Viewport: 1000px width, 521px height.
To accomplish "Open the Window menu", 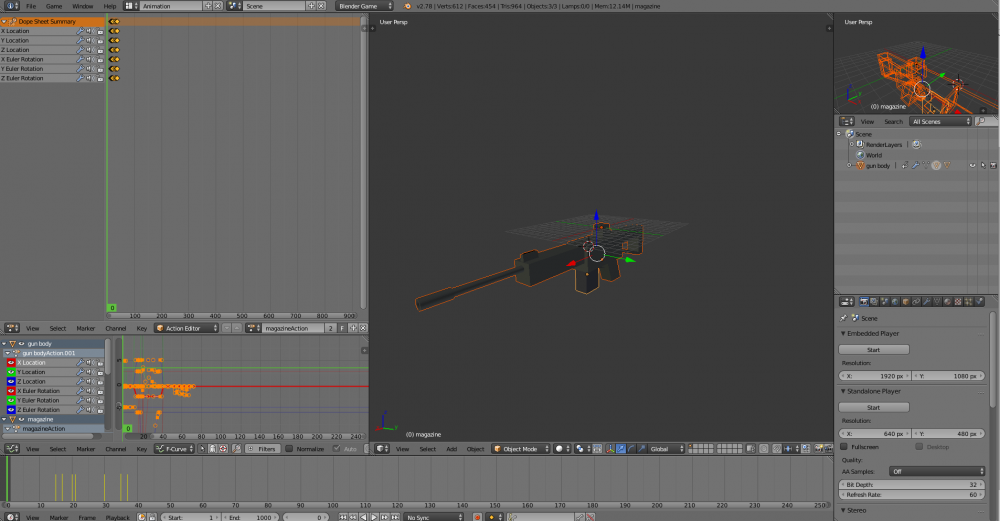I will 82,6.
